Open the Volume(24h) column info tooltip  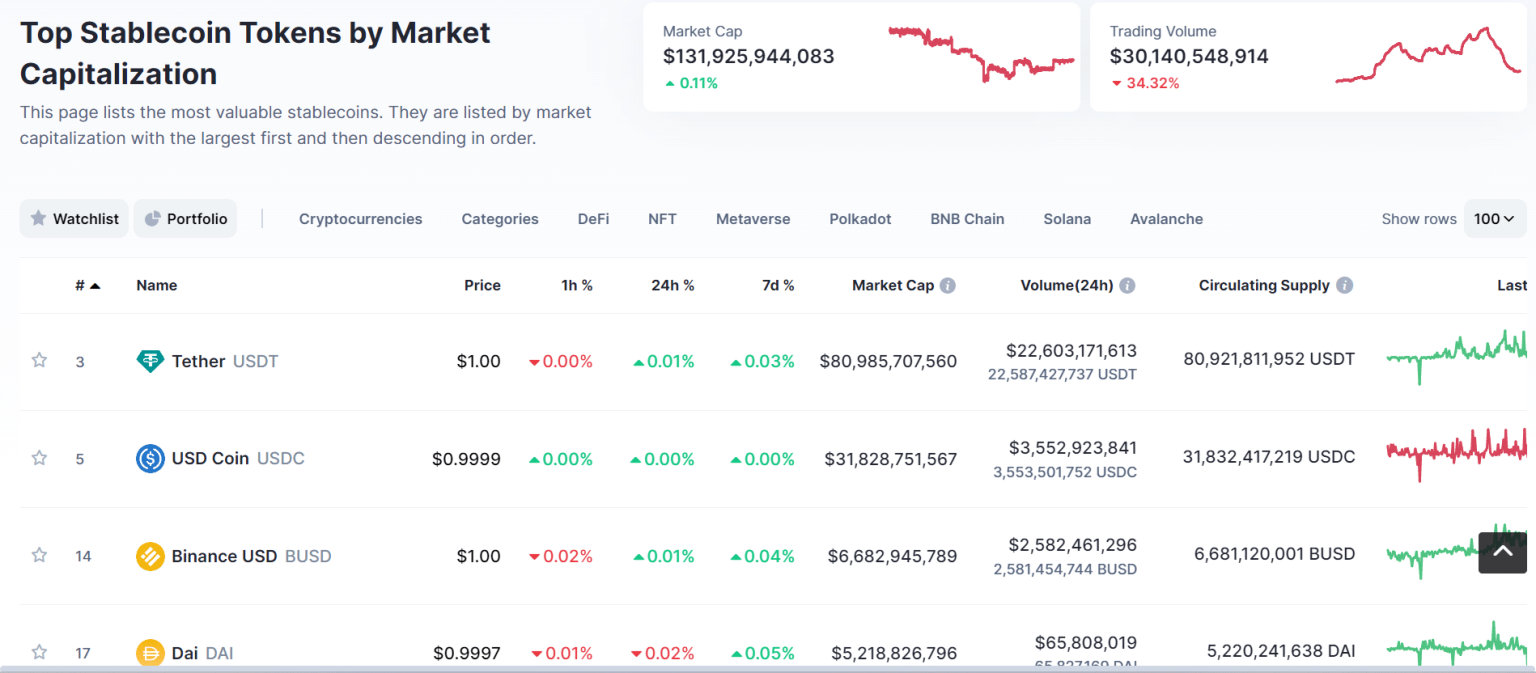click(x=1128, y=285)
